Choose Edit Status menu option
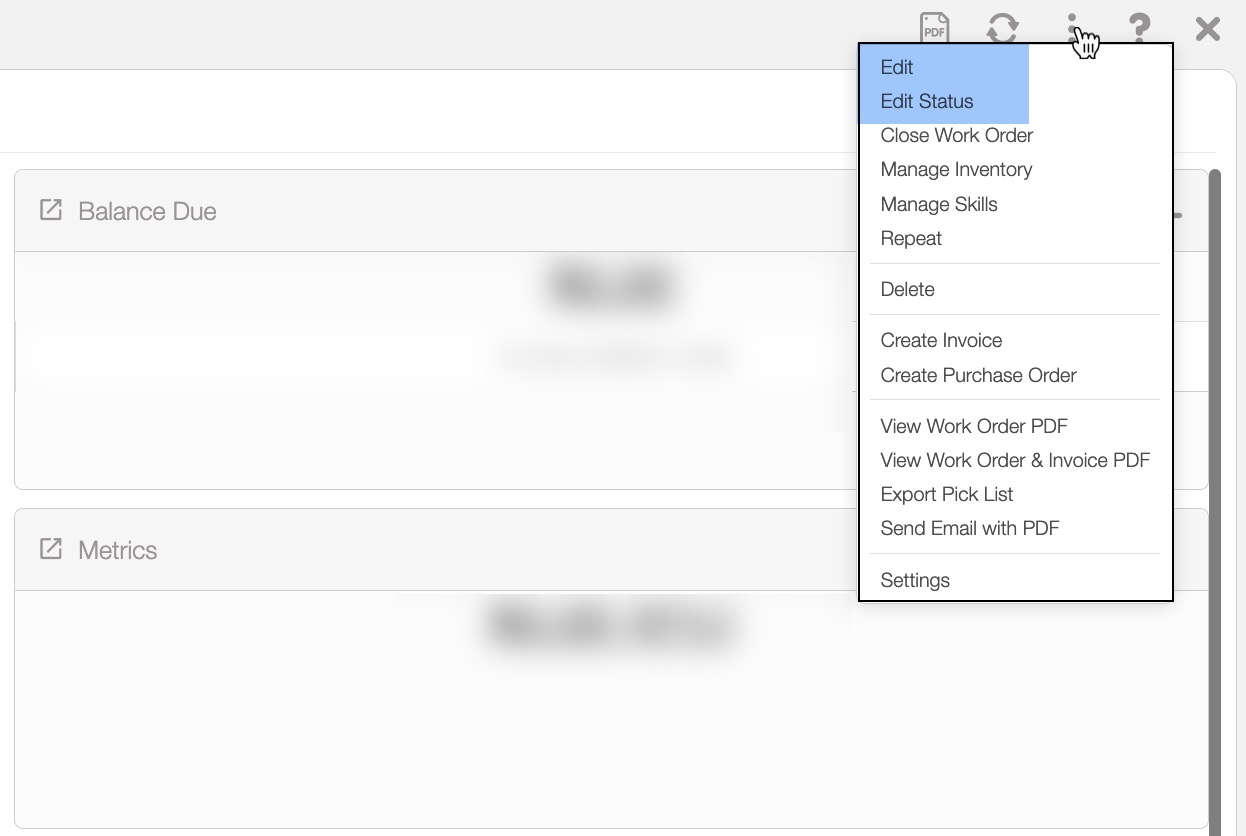 pyautogui.click(x=927, y=101)
